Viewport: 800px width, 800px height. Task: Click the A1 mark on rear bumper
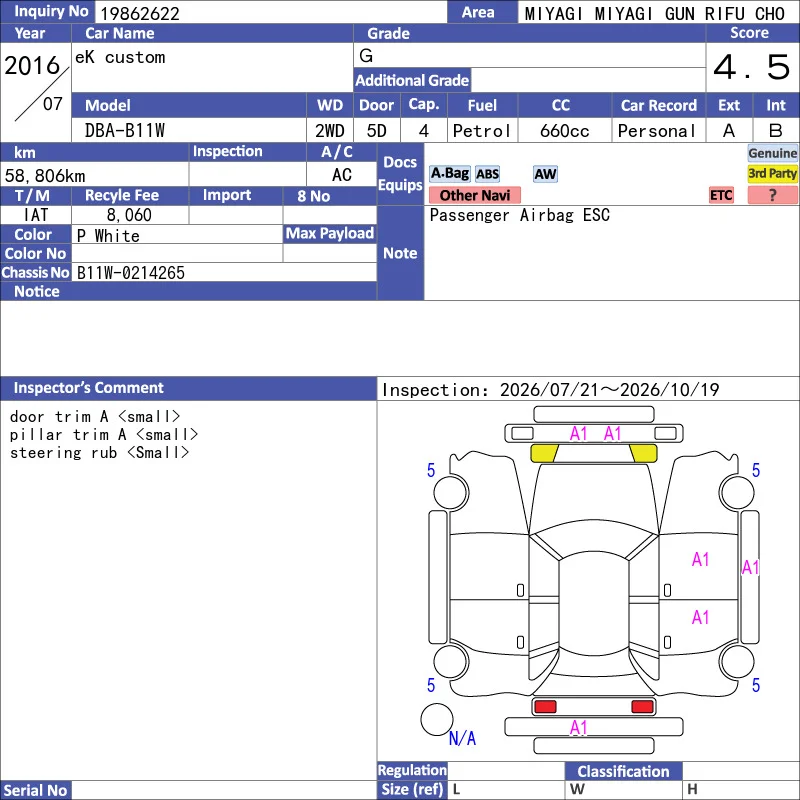click(x=579, y=728)
